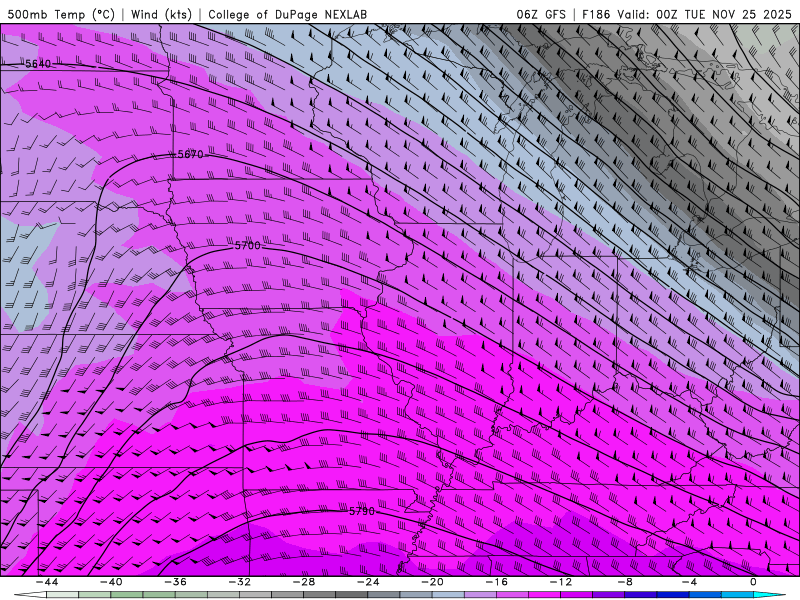Click the -8 color scale label
The image size is (800, 600).
pos(625,582)
